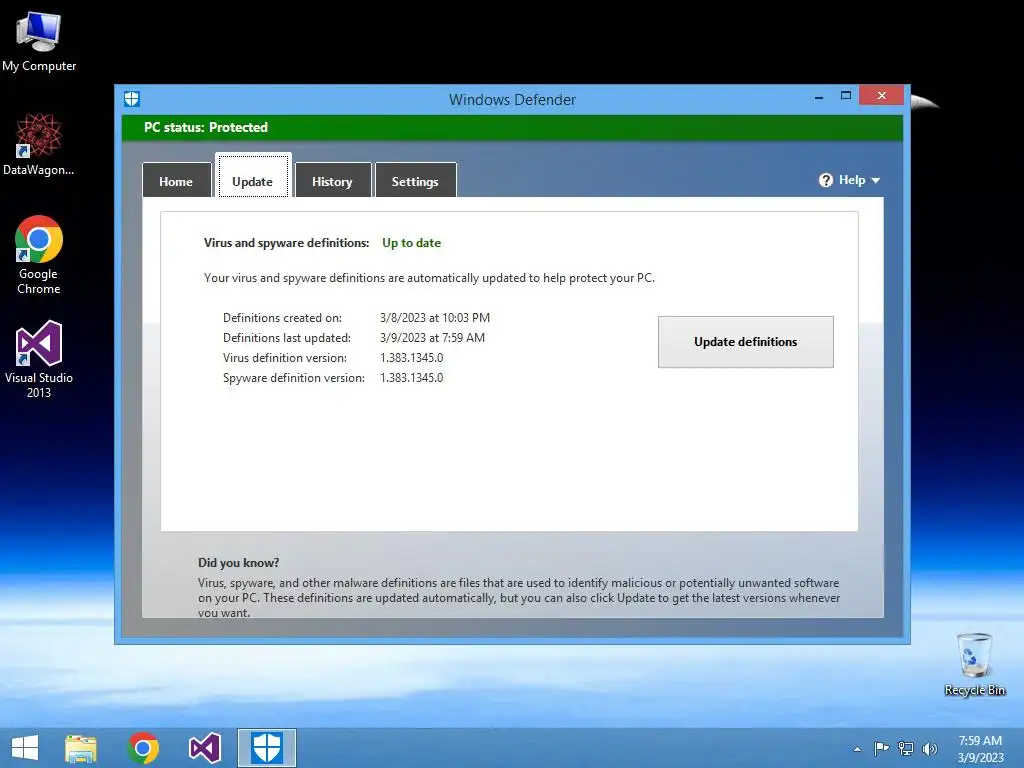The image size is (1024, 768).
Task: Maximize the Windows Defender window
Action: tap(846, 96)
